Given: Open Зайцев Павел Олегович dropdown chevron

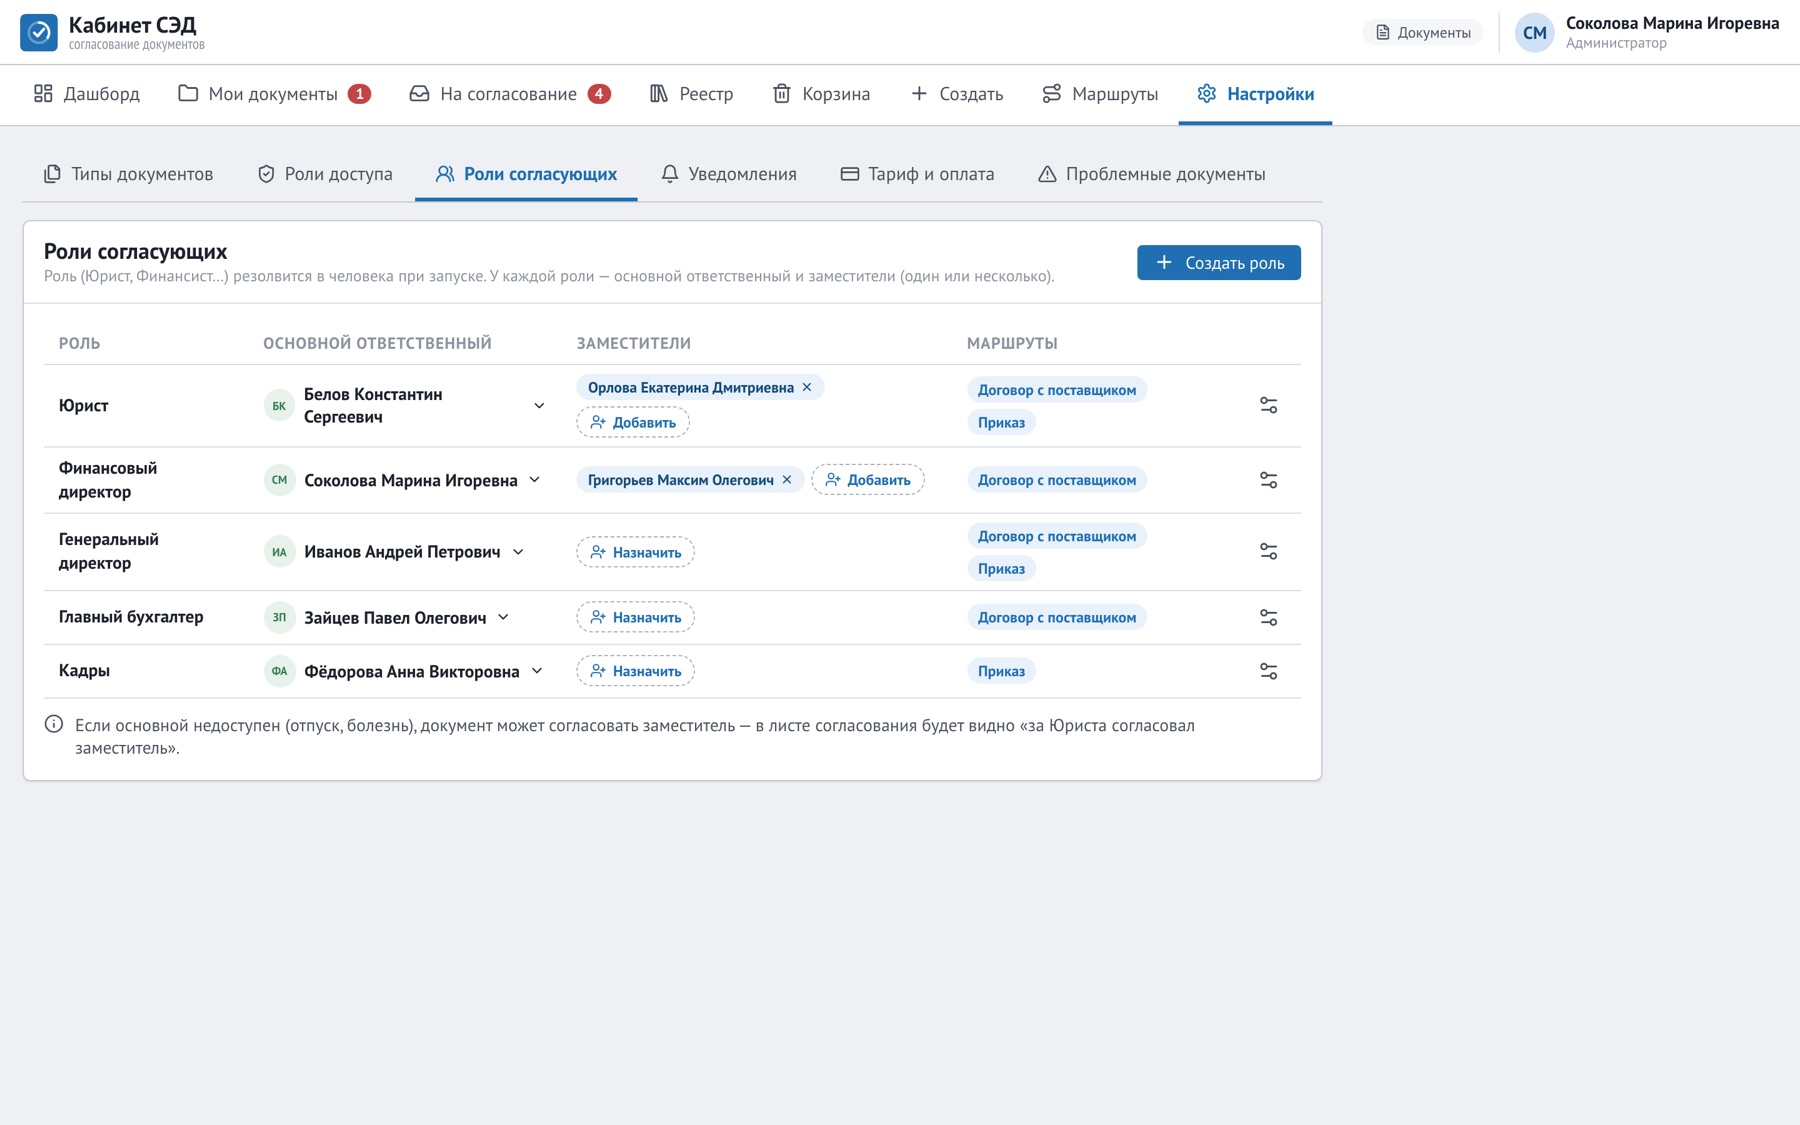Looking at the screenshot, I should coord(503,618).
